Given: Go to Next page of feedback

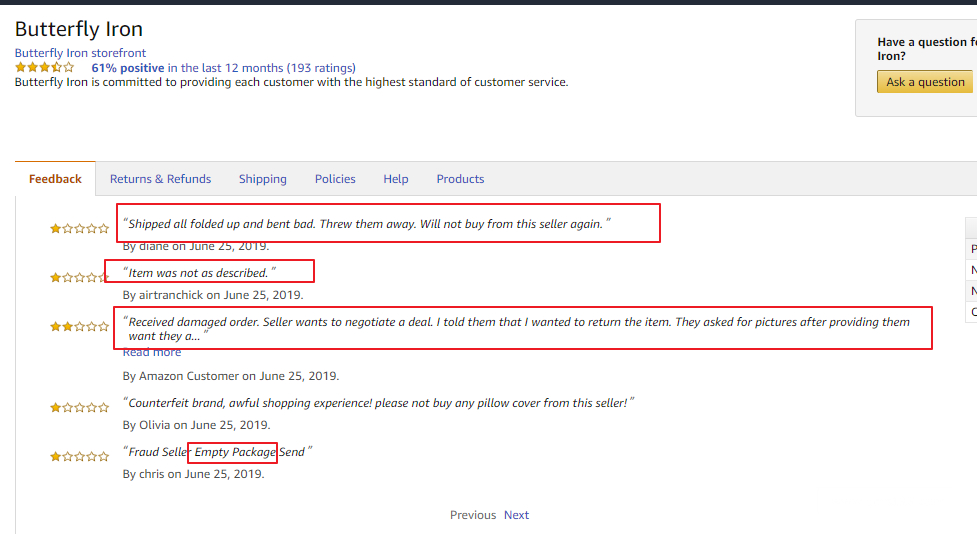Looking at the screenshot, I should [x=516, y=515].
